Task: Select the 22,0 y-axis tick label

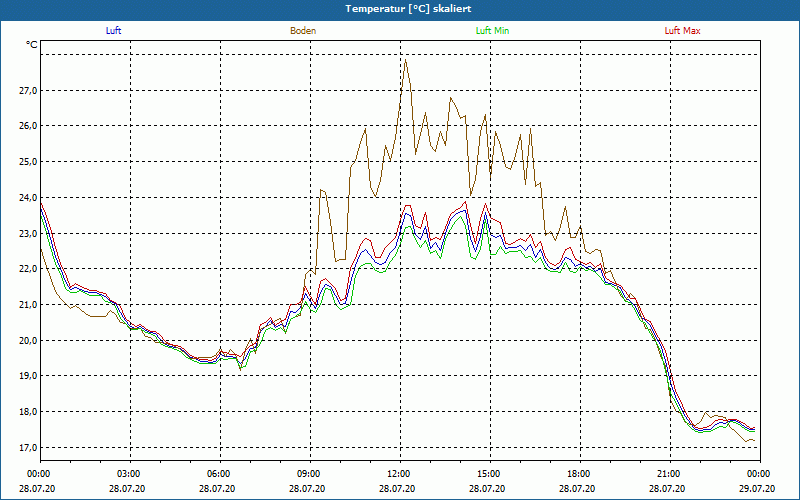Action: tap(27, 269)
